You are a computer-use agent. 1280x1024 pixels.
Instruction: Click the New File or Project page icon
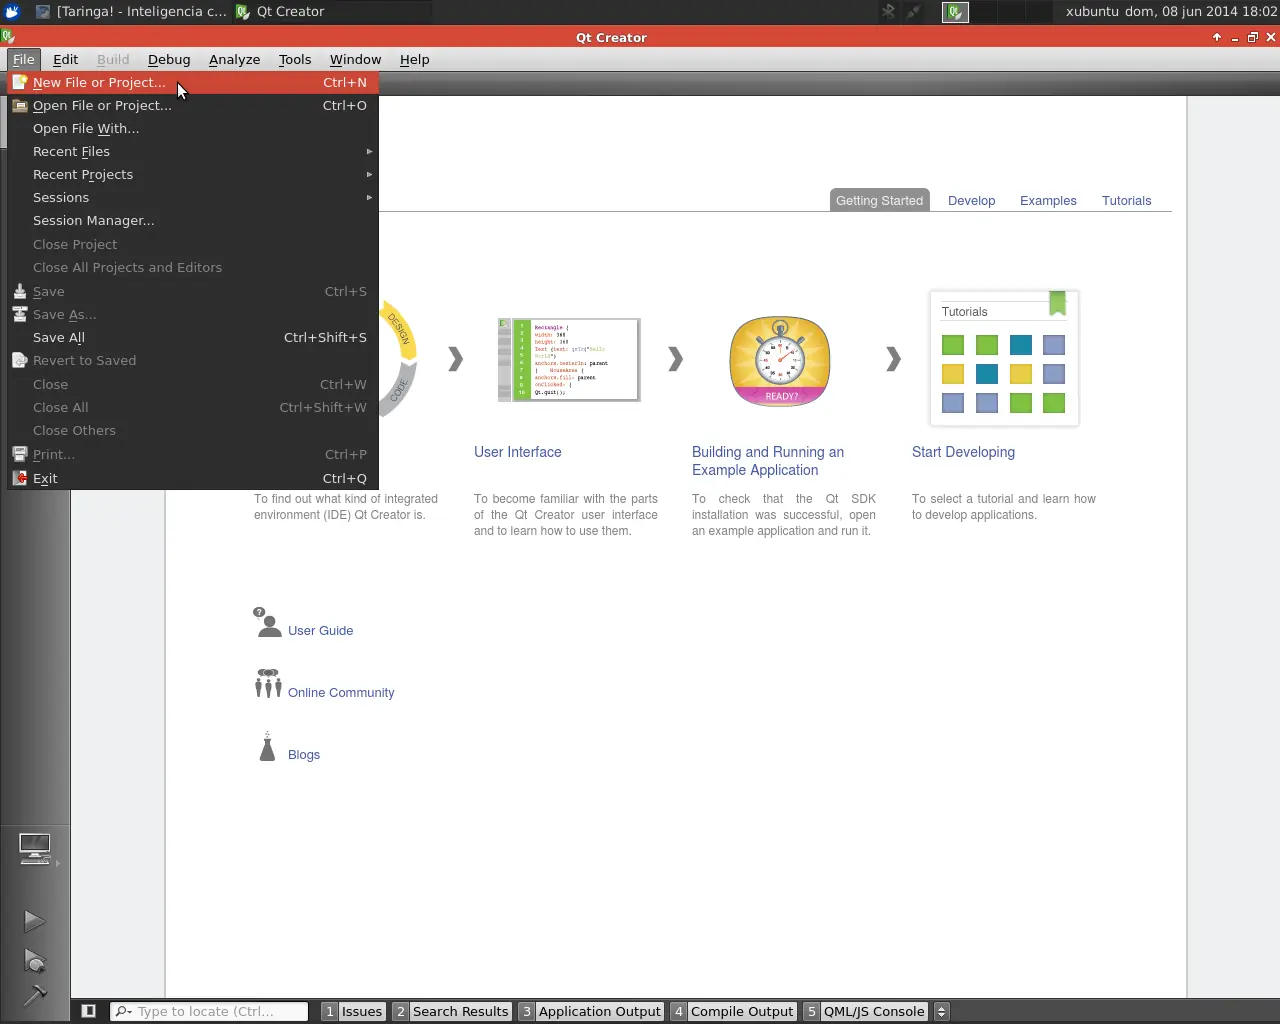coord(19,82)
